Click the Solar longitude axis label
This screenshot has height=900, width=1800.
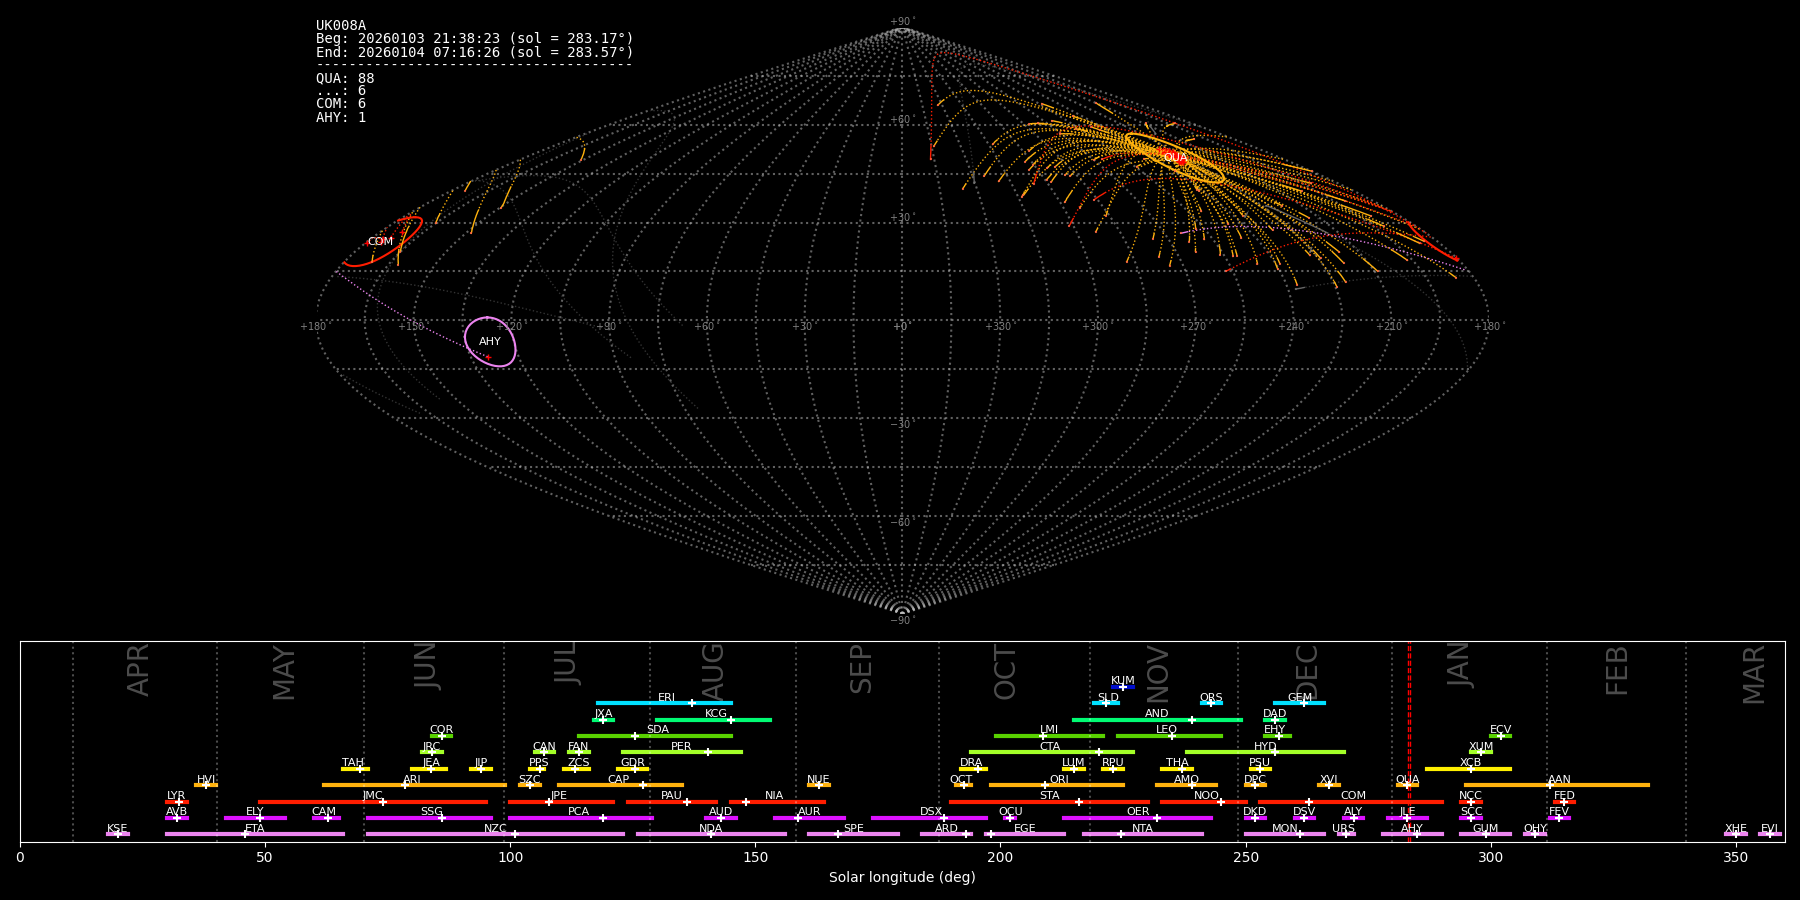[901, 878]
